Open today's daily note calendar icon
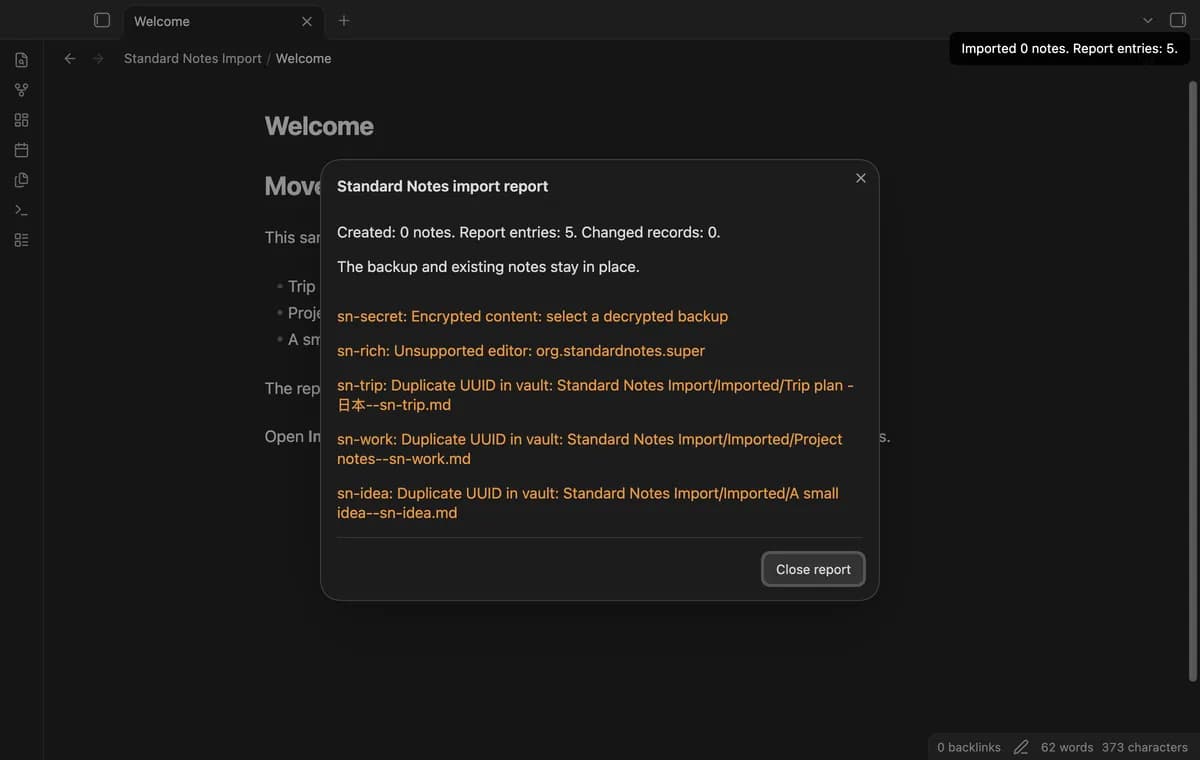Screen dimensions: 1200x760 point(21,150)
